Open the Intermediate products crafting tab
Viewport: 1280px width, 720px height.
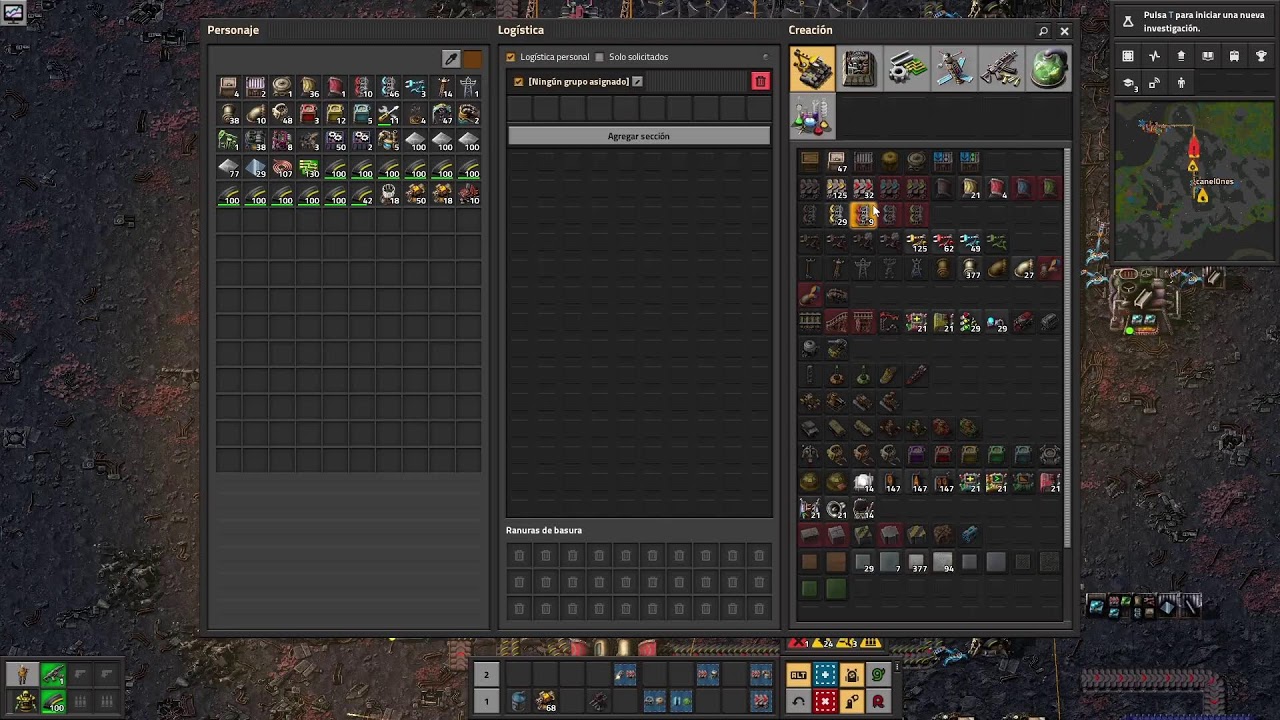point(907,69)
